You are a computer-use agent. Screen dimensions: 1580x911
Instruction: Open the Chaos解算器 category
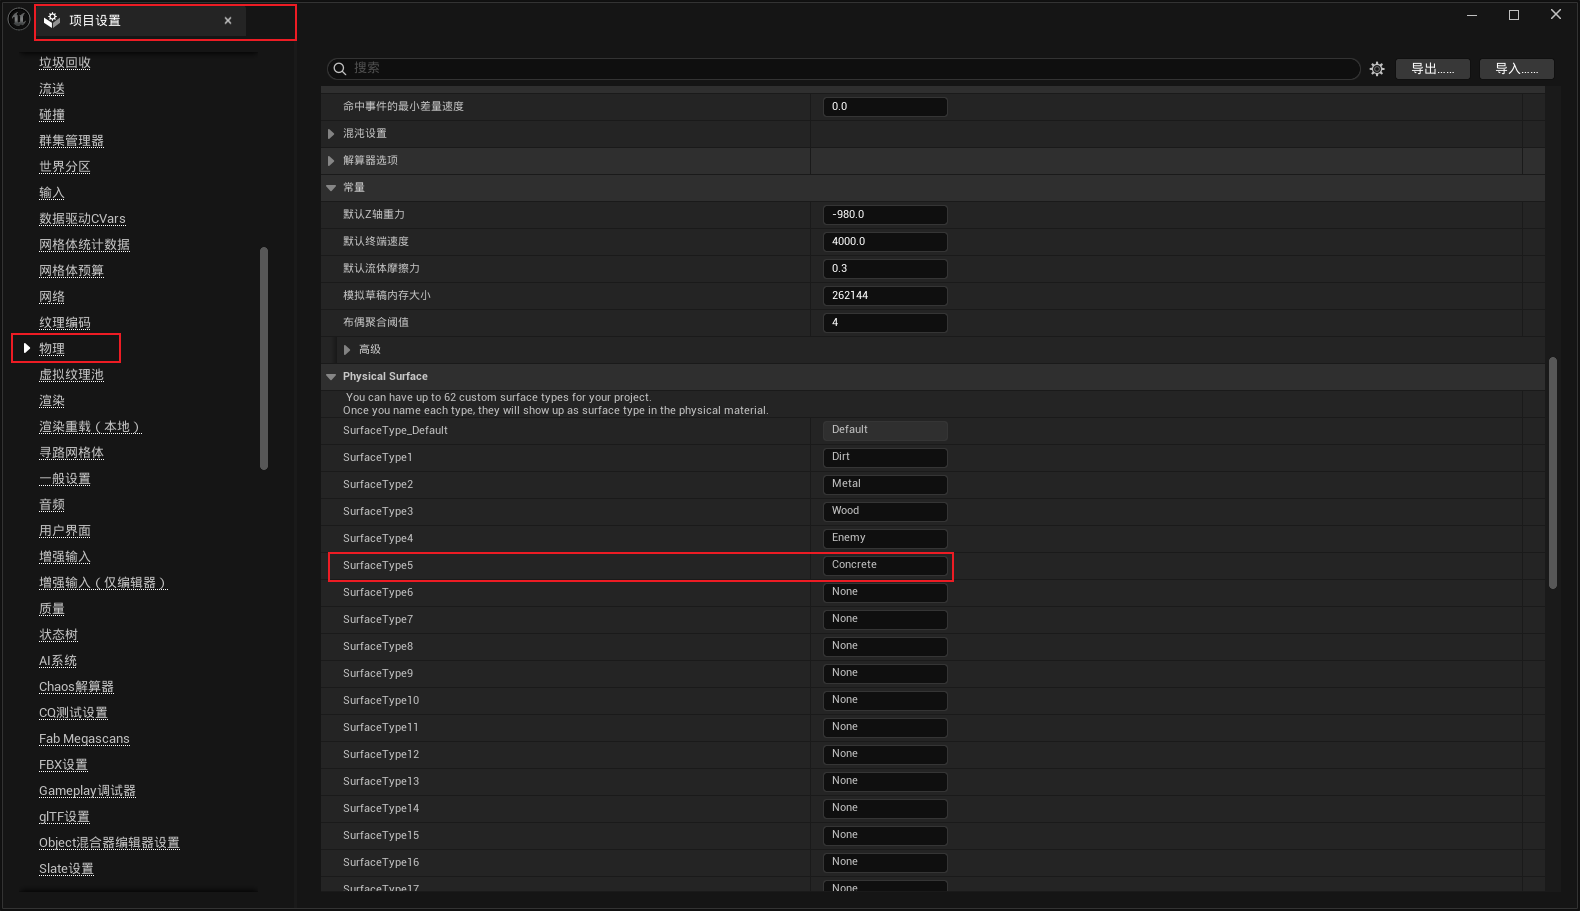[x=76, y=687]
